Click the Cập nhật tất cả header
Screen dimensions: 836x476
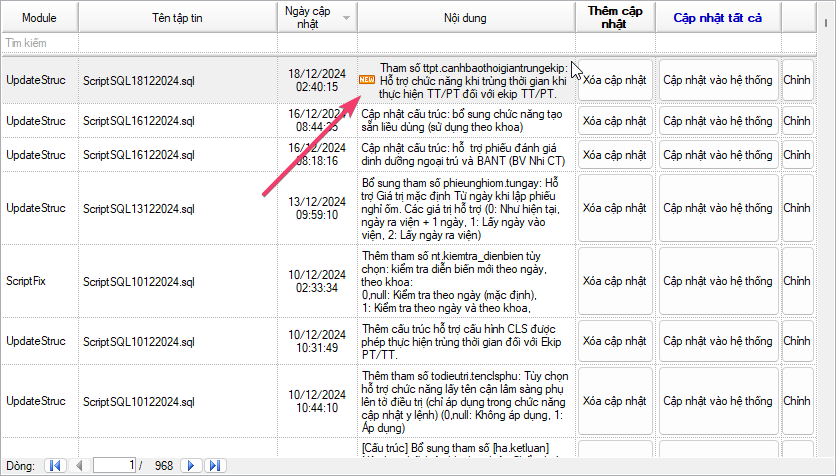(718, 18)
